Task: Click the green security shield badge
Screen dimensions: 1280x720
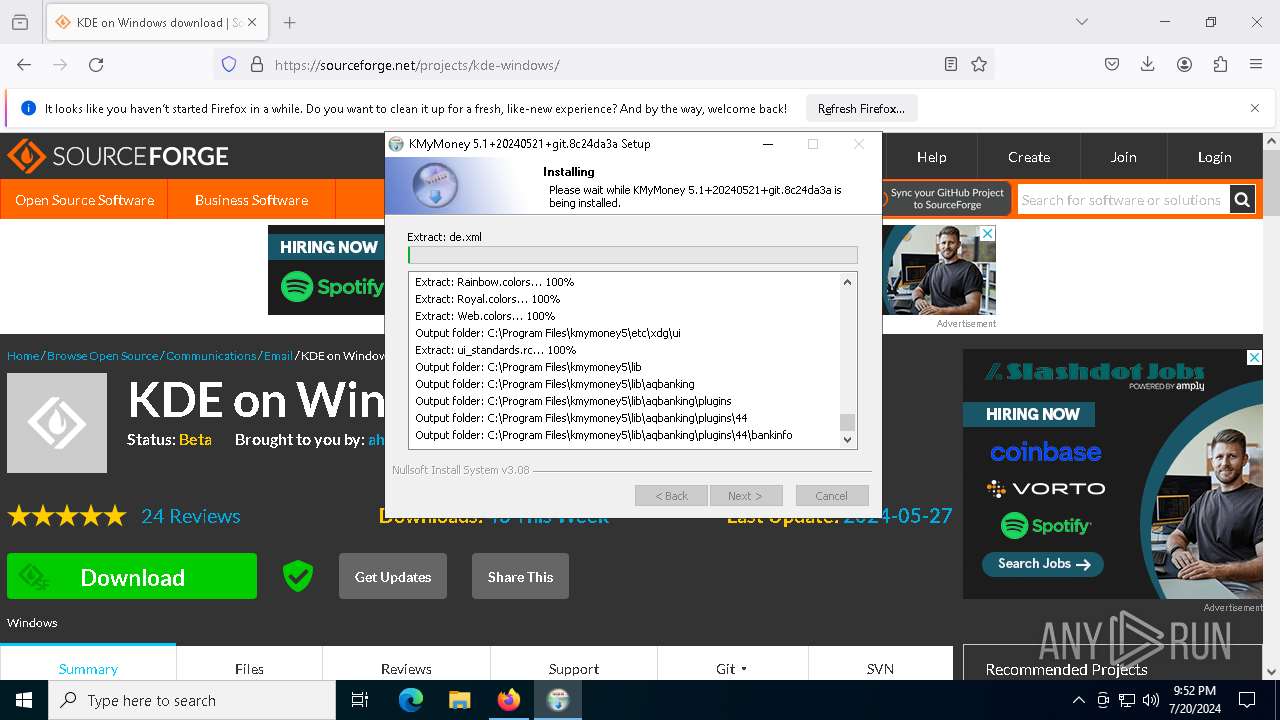Action: pos(297,576)
